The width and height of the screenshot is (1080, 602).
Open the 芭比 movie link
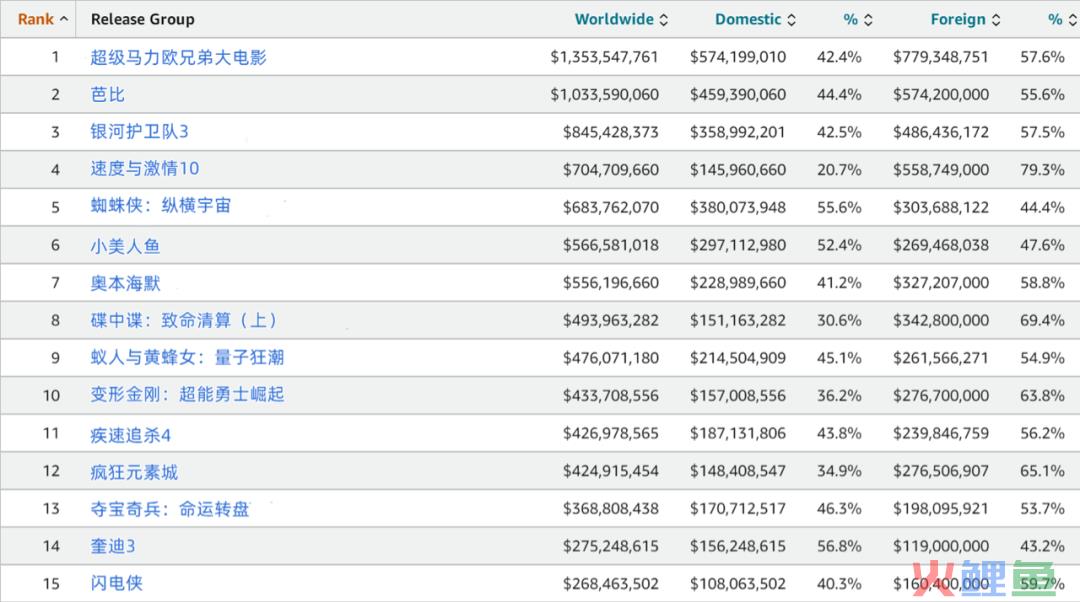(x=107, y=94)
